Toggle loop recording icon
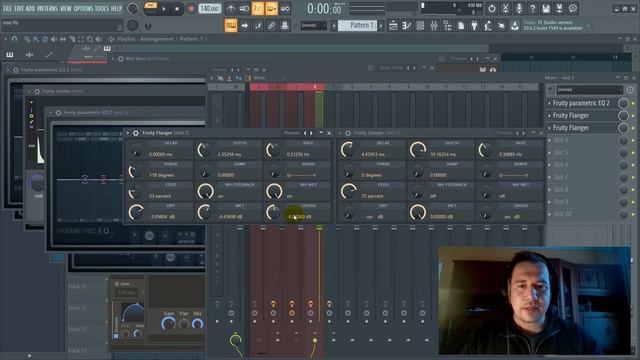Image resolution: width=640 pixels, height=360 pixels. (285, 8)
